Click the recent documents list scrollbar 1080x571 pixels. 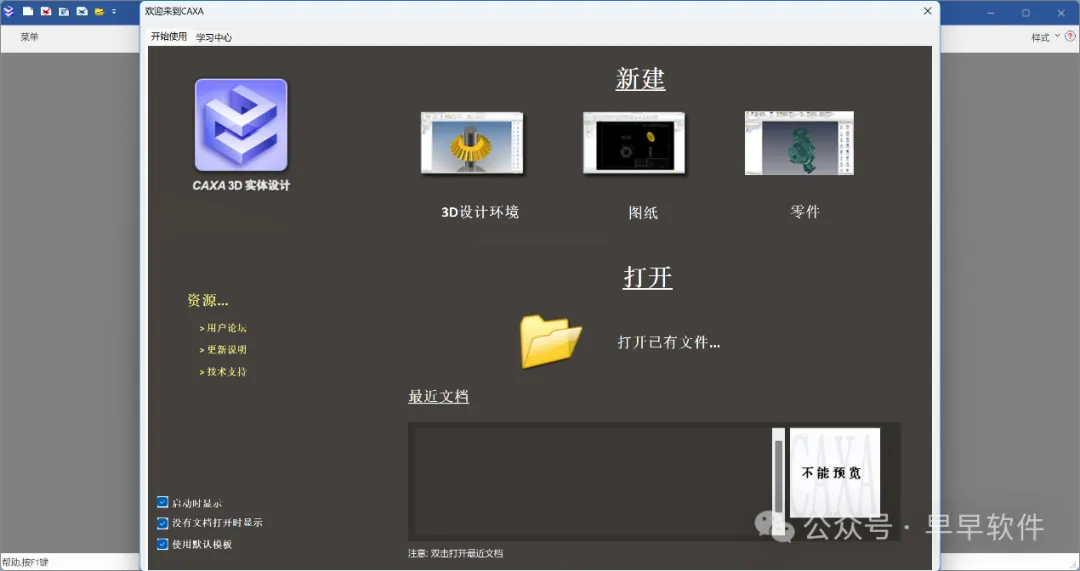click(x=778, y=481)
